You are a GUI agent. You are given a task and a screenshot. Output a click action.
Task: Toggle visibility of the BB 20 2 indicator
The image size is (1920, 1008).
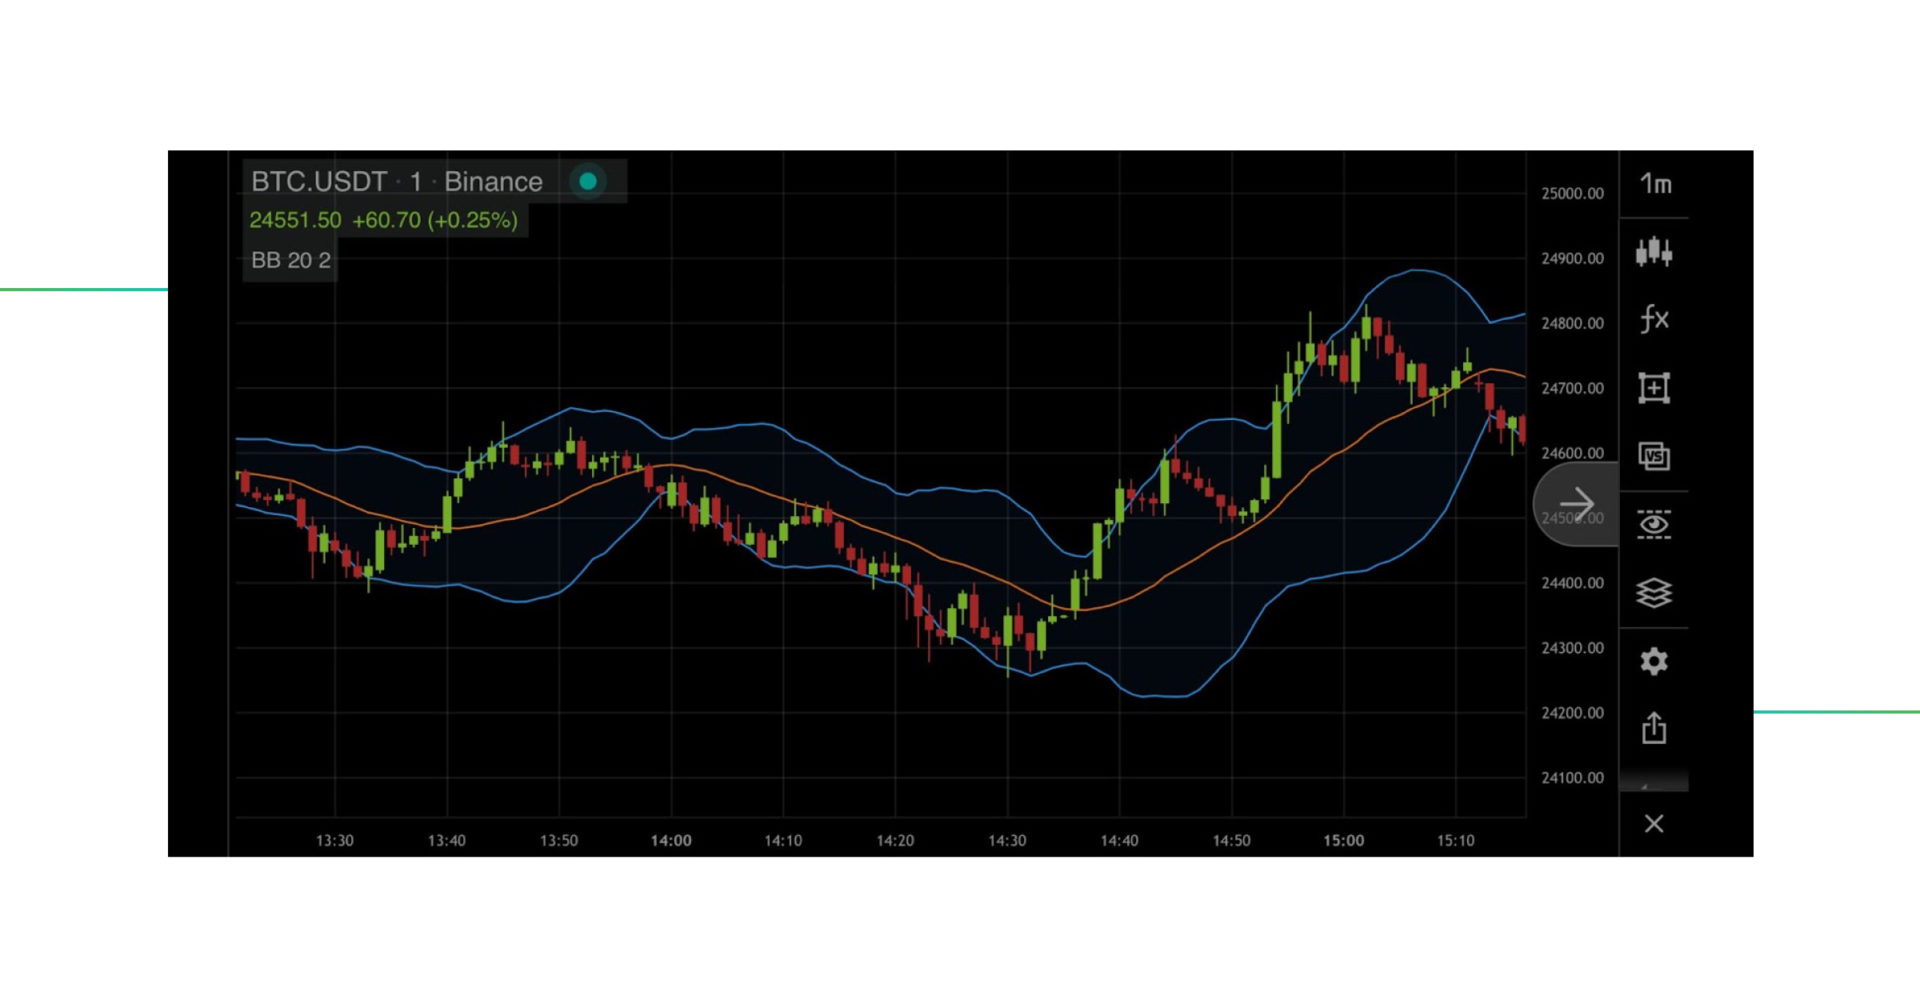(290, 260)
